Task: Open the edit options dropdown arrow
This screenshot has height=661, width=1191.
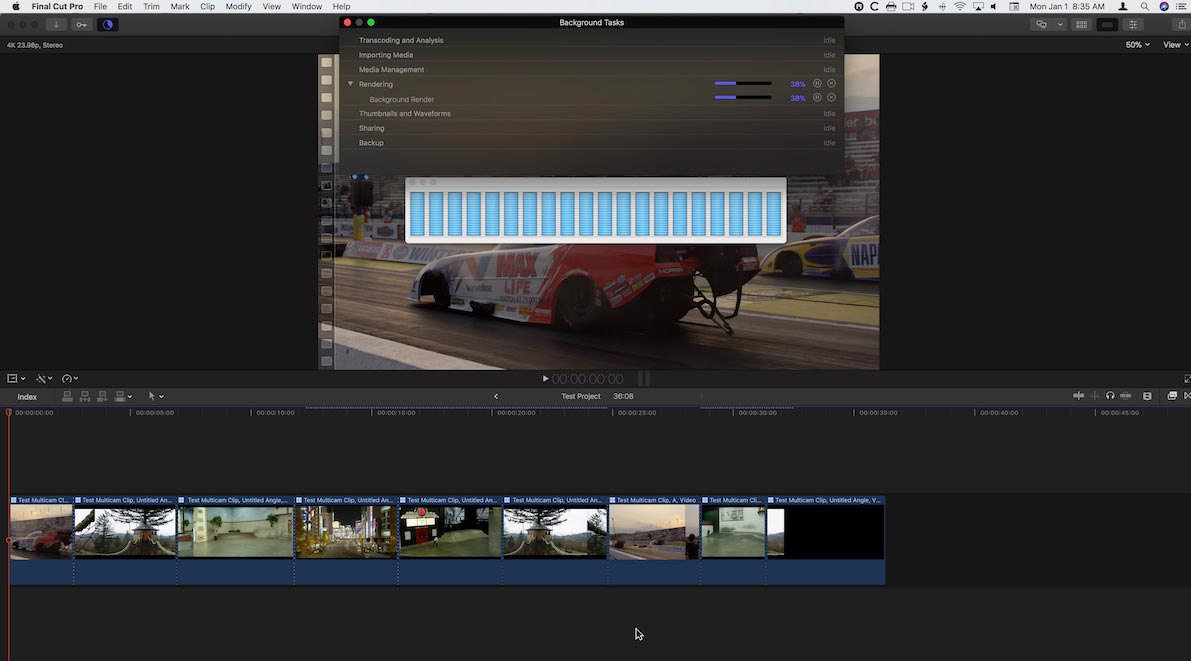Action: (130, 397)
